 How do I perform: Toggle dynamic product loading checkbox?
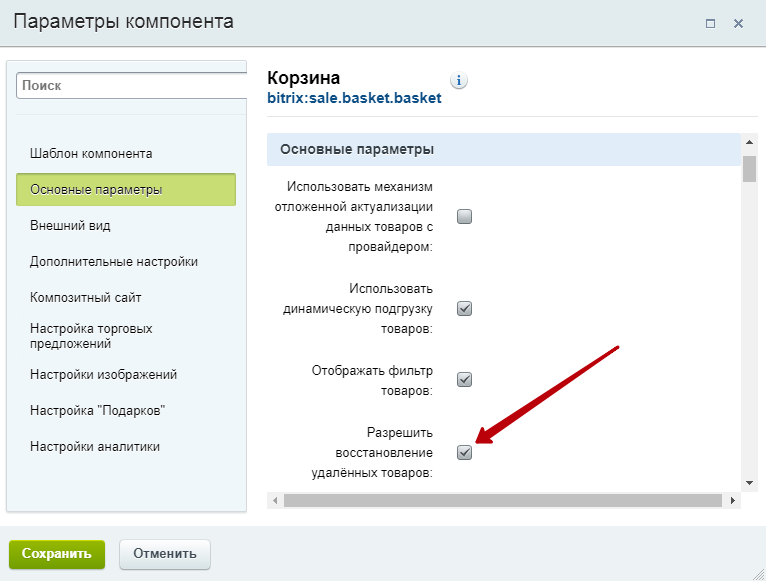point(464,308)
